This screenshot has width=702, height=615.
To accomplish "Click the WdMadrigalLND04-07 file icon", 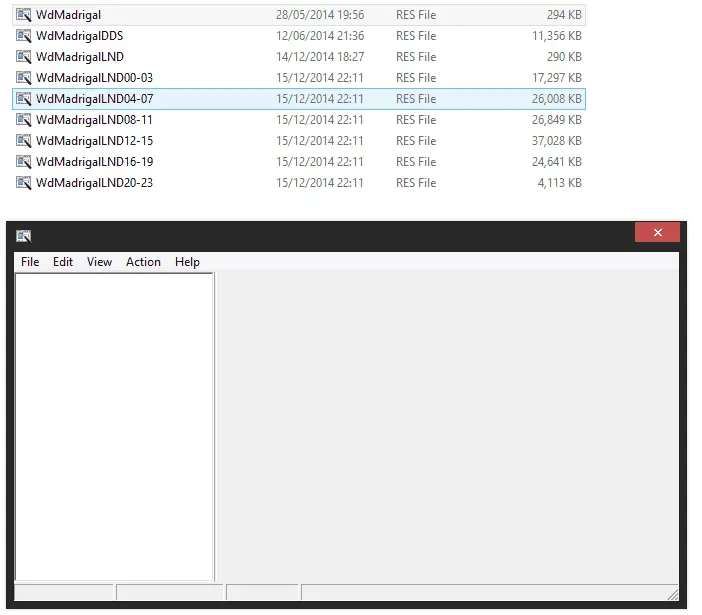I will (24, 99).
